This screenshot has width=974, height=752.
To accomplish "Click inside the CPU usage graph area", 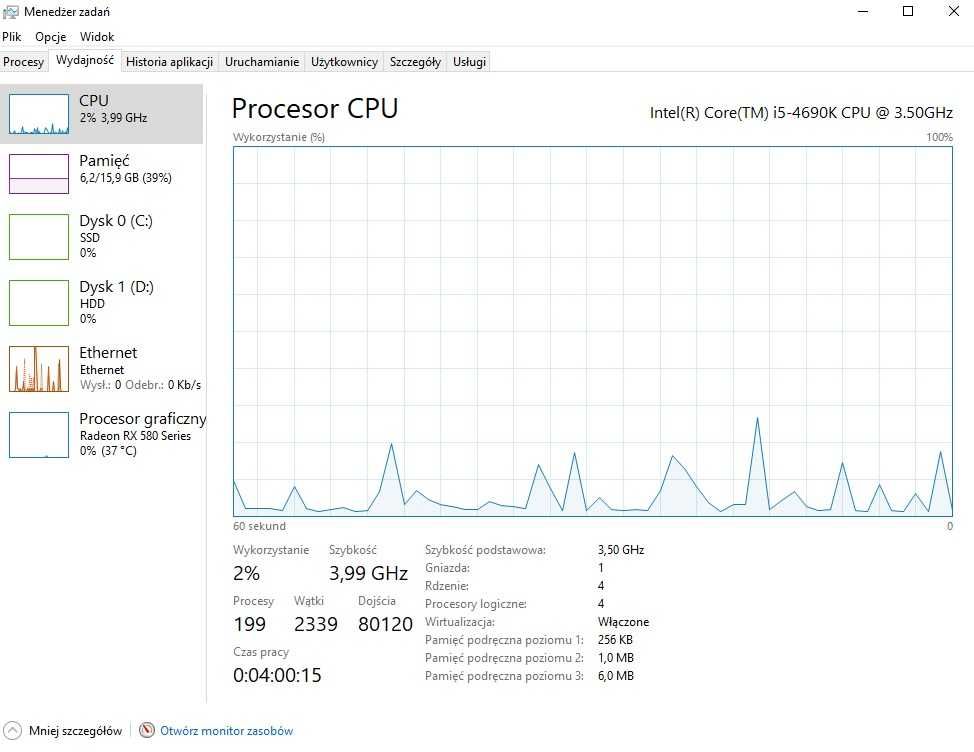I will coord(593,331).
